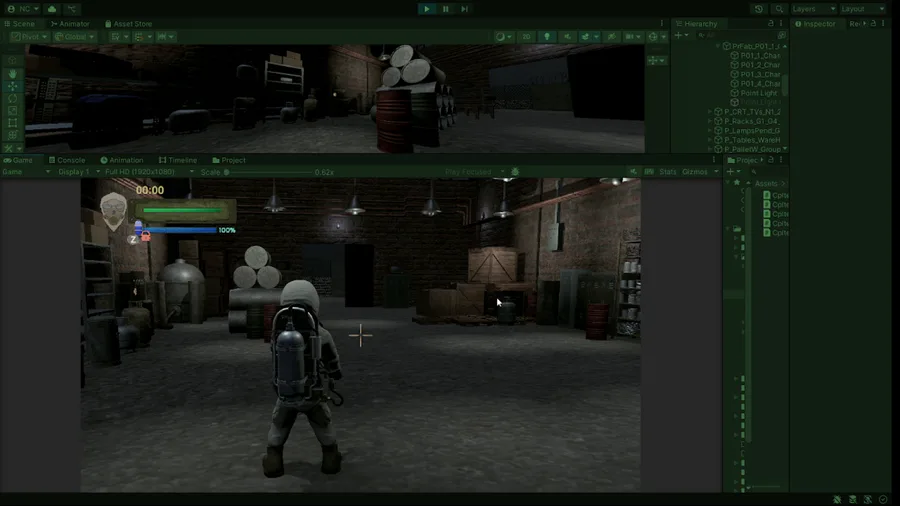Screen dimensions: 900x506
Task: Switch to the Animator tab
Action: [70, 24]
